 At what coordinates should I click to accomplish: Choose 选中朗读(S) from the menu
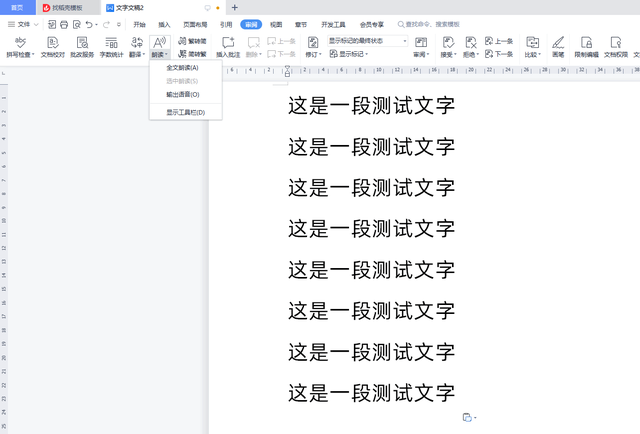[x=186, y=81]
